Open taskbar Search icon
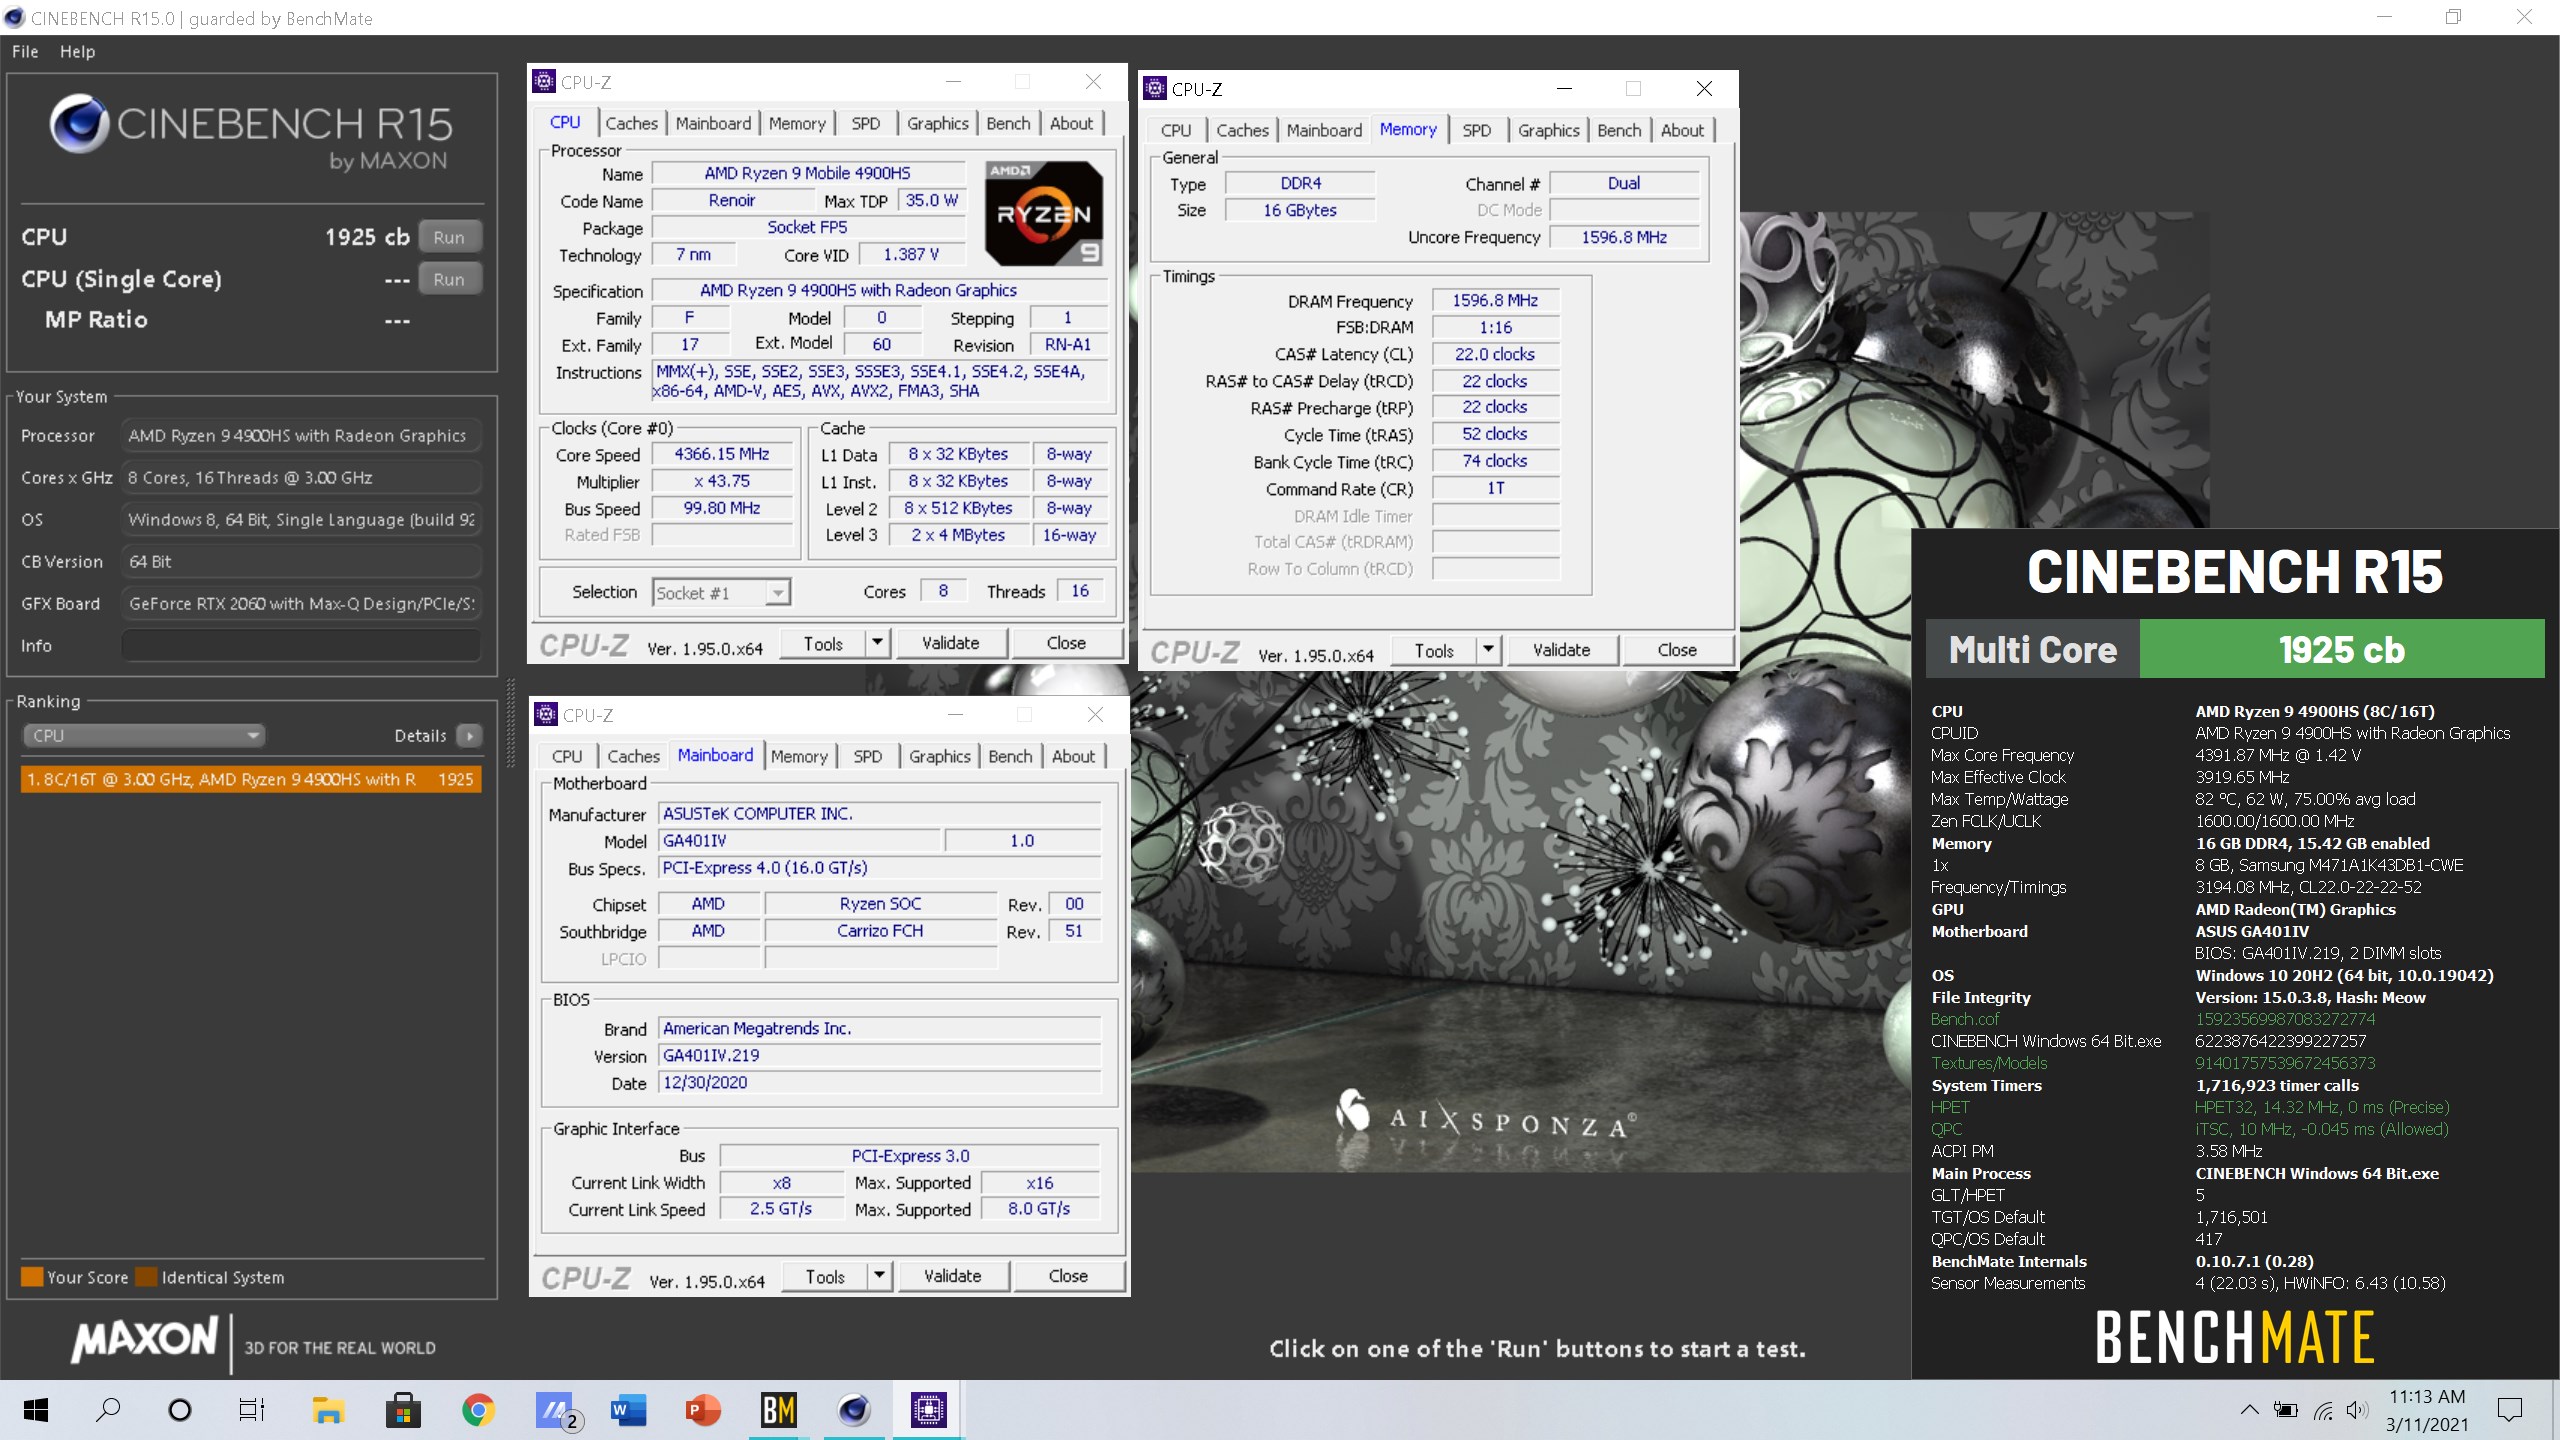 (x=108, y=1410)
